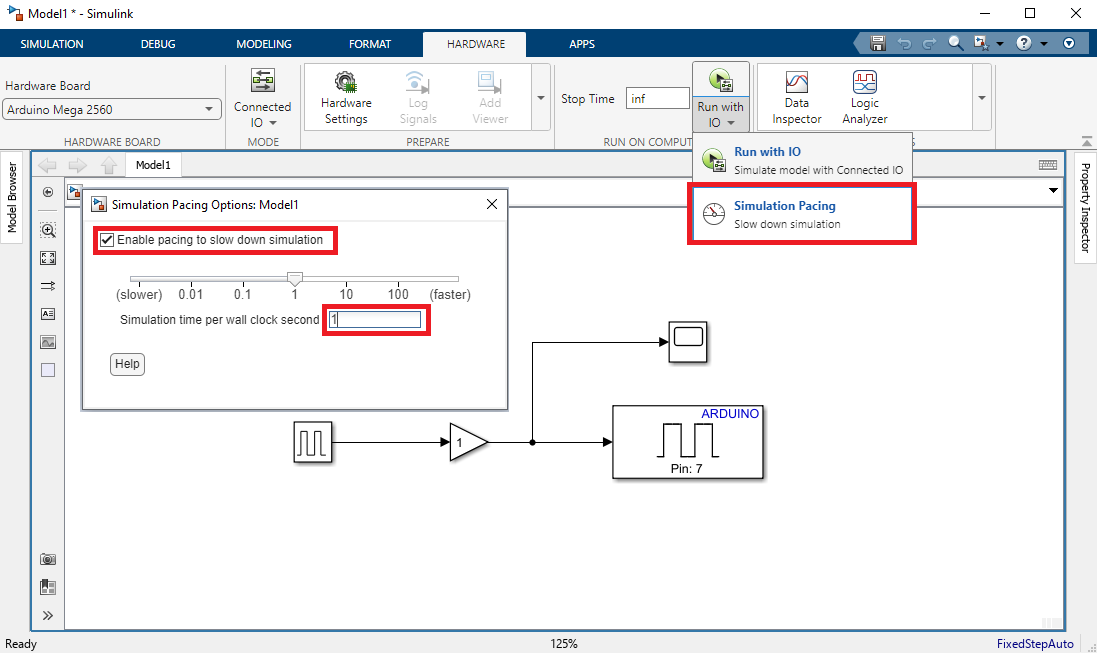Toggle Enable pacing to slow down simulation
This screenshot has height=653, width=1097.
pyautogui.click(x=107, y=240)
